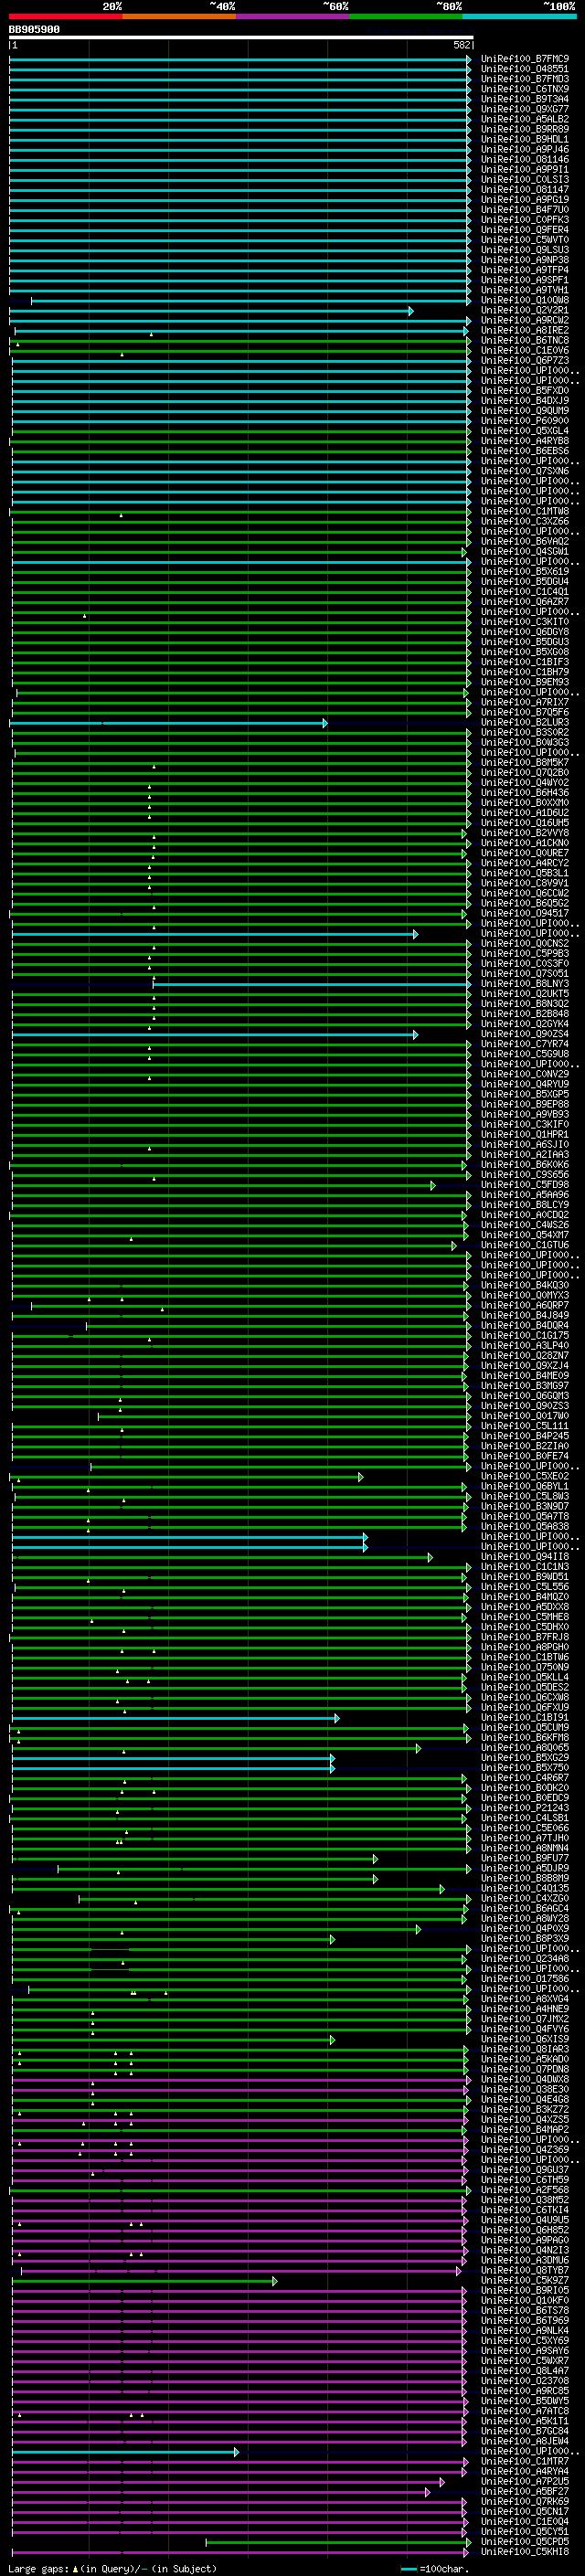This screenshot has width=585, height=2576.
Task: Click the UniRef100_A9NP38 label
Action: tap(524, 260)
